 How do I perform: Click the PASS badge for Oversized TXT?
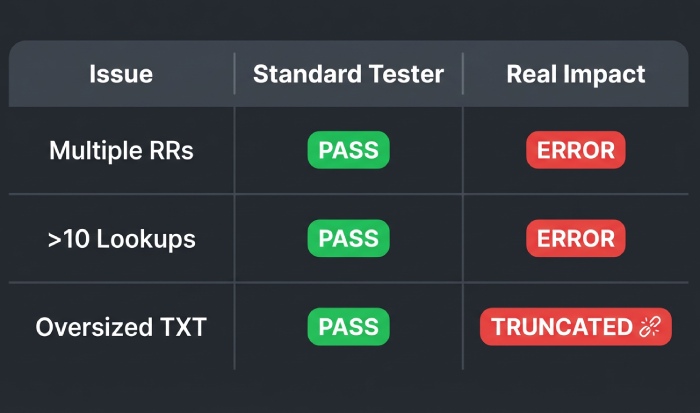[348, 327]
